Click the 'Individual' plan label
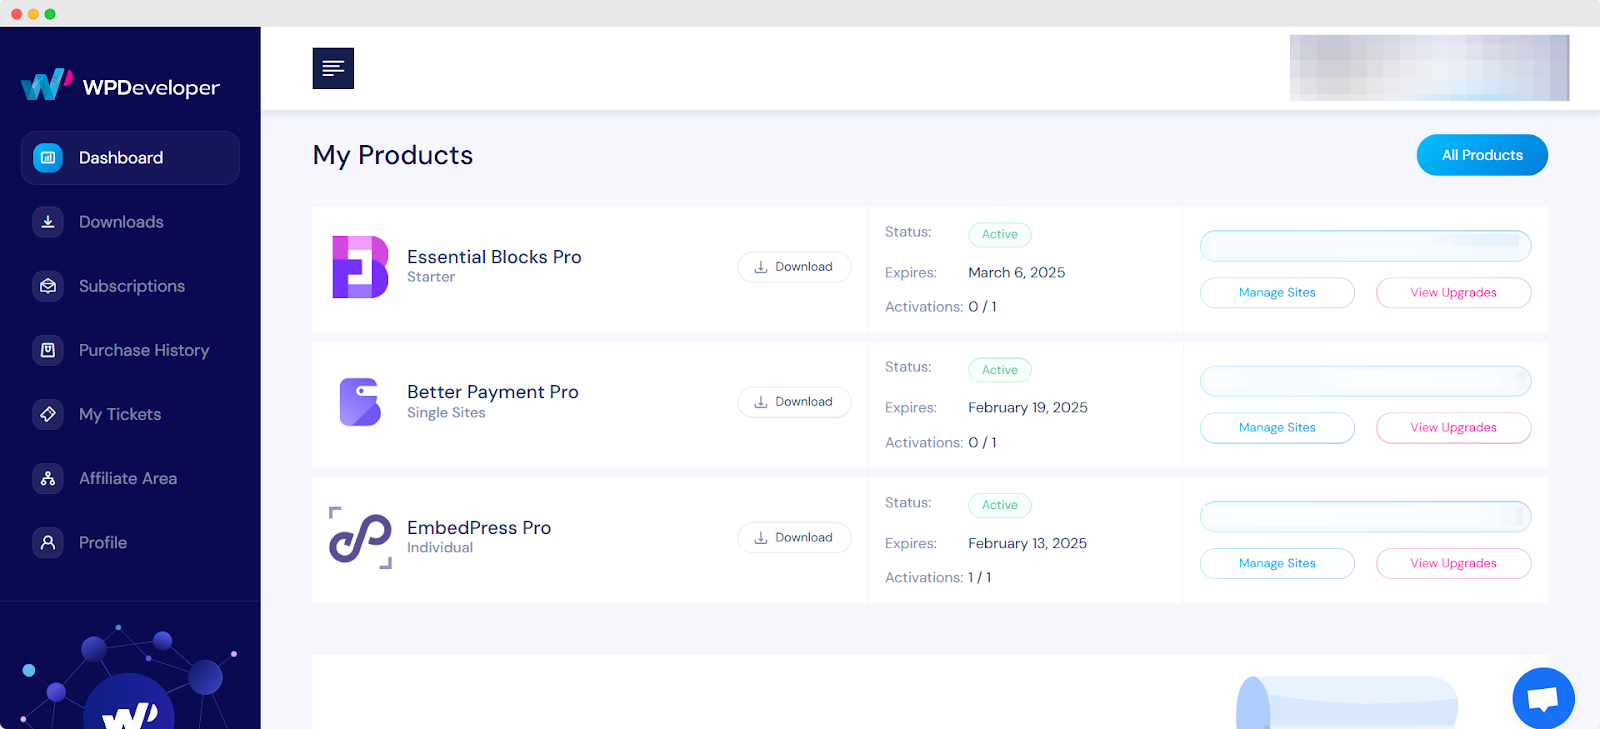Viewport: 1600px width, 729px height. [440, 548]
